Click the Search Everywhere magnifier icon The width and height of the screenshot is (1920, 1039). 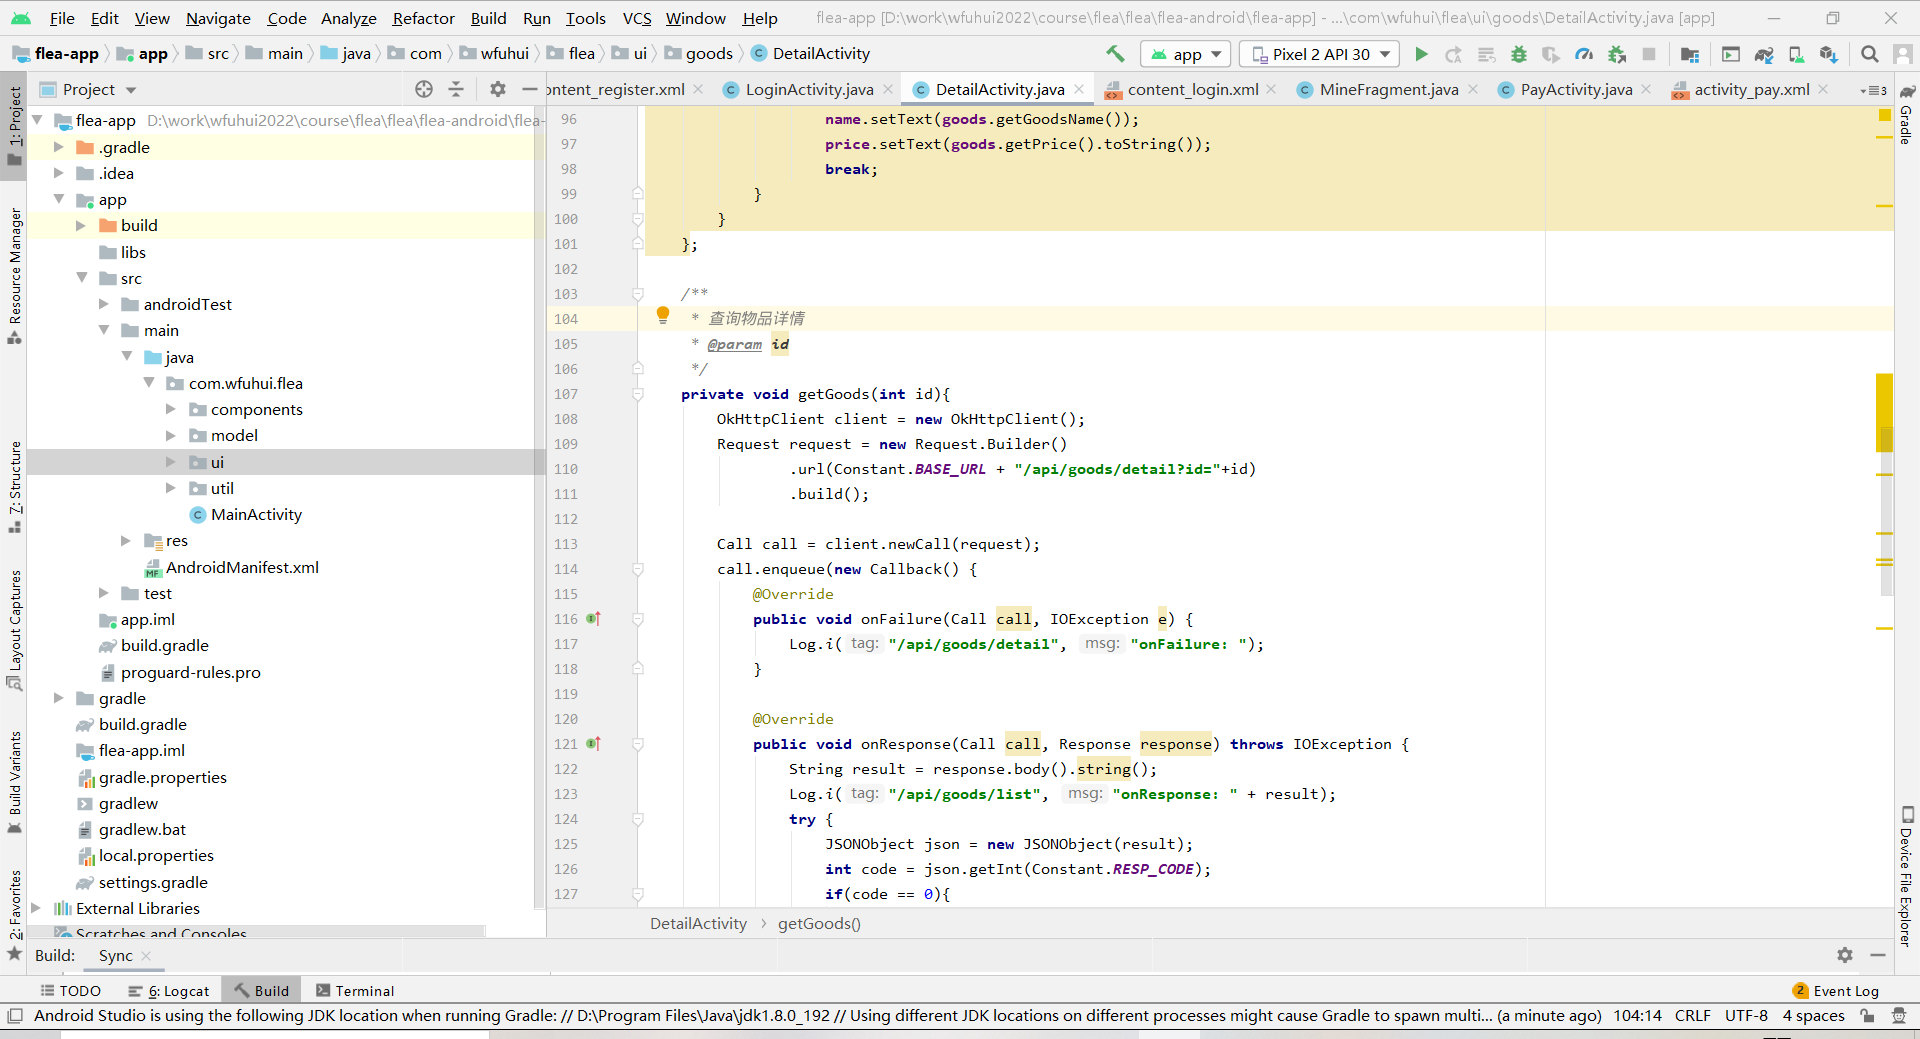[1869, 54]
